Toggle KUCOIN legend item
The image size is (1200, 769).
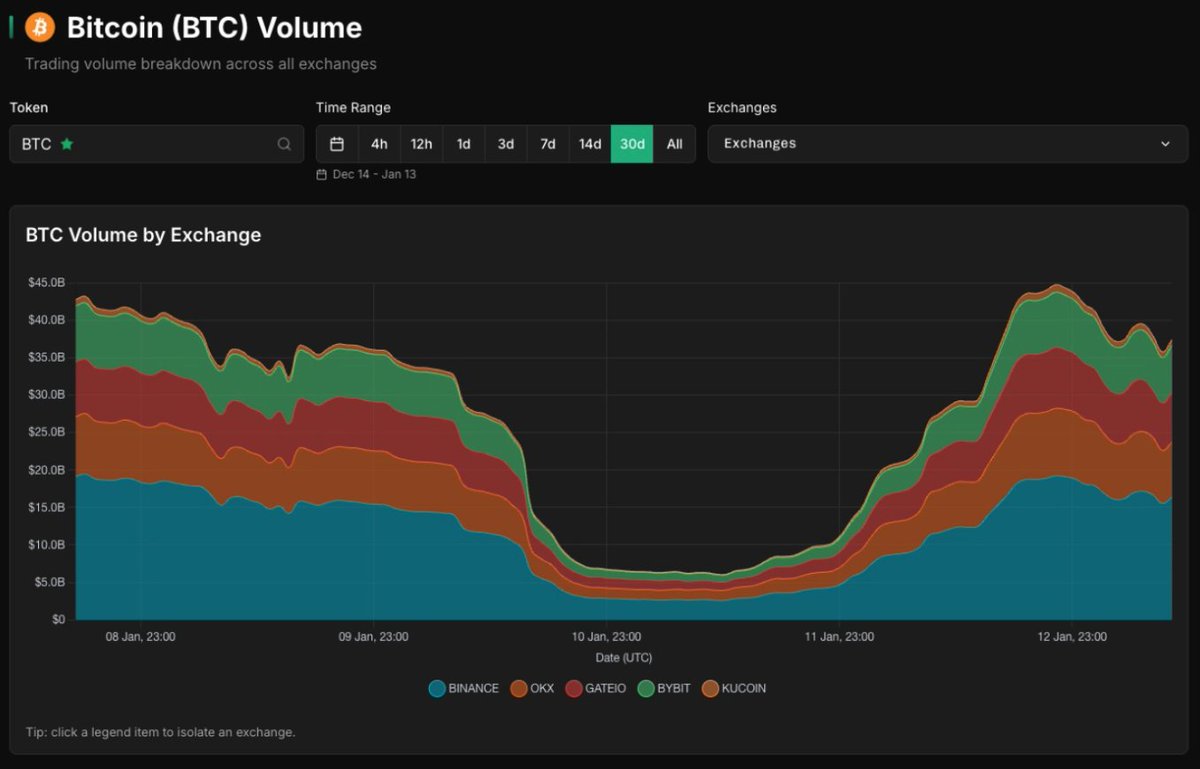pos(734,688)
